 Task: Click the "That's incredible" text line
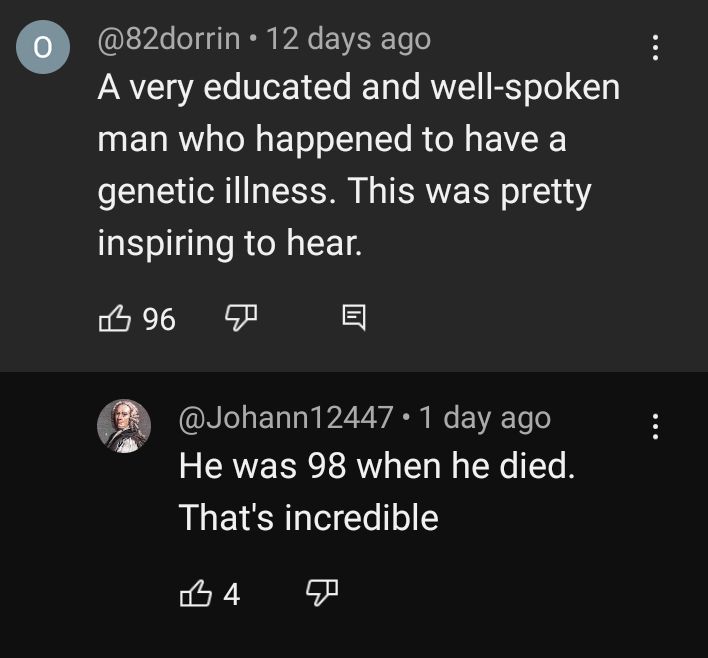tap(308, 517)
